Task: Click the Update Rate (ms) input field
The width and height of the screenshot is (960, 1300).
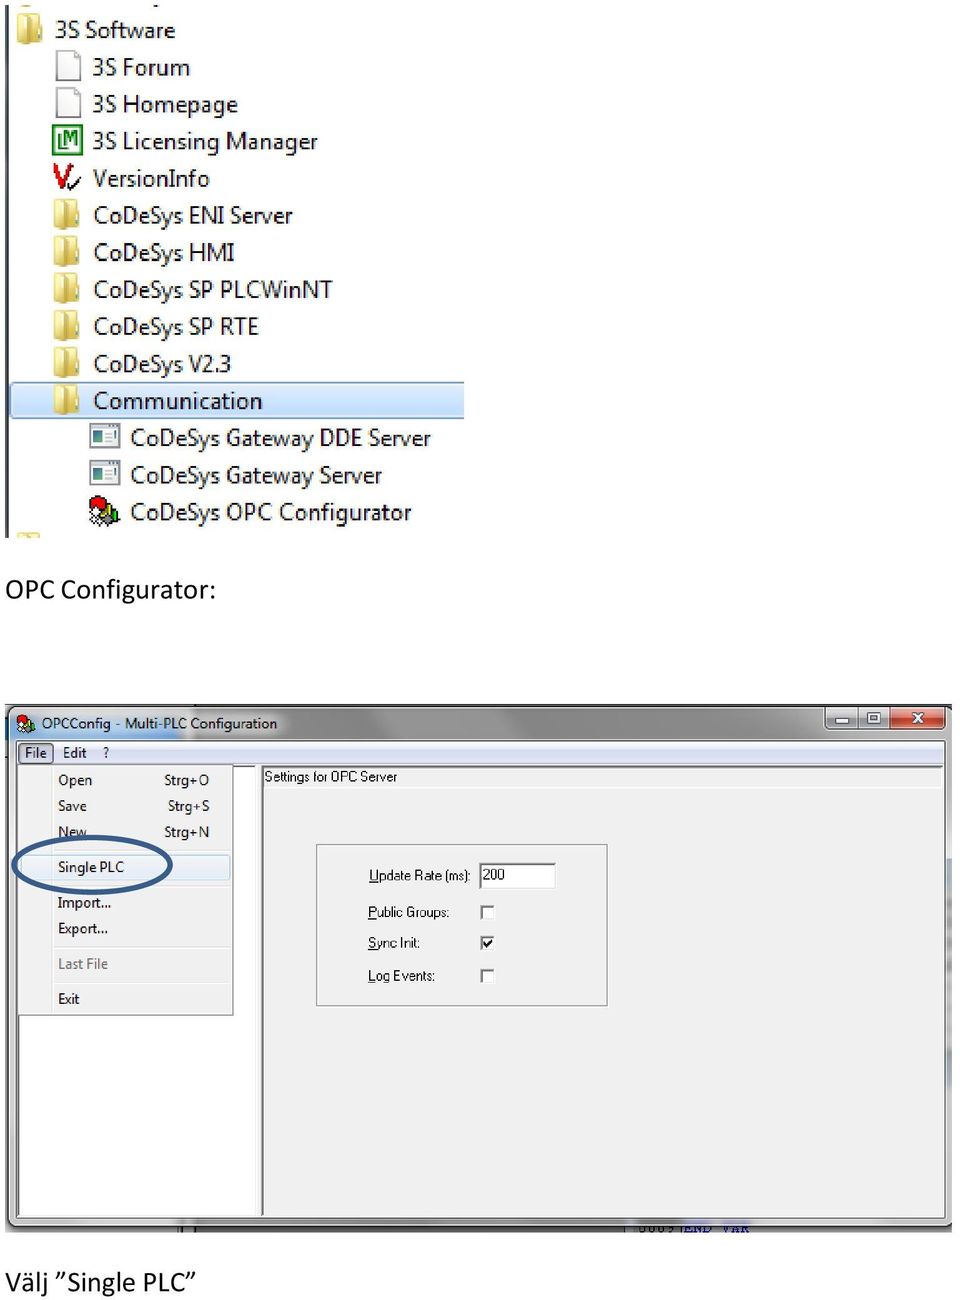Action: [517, 875]
